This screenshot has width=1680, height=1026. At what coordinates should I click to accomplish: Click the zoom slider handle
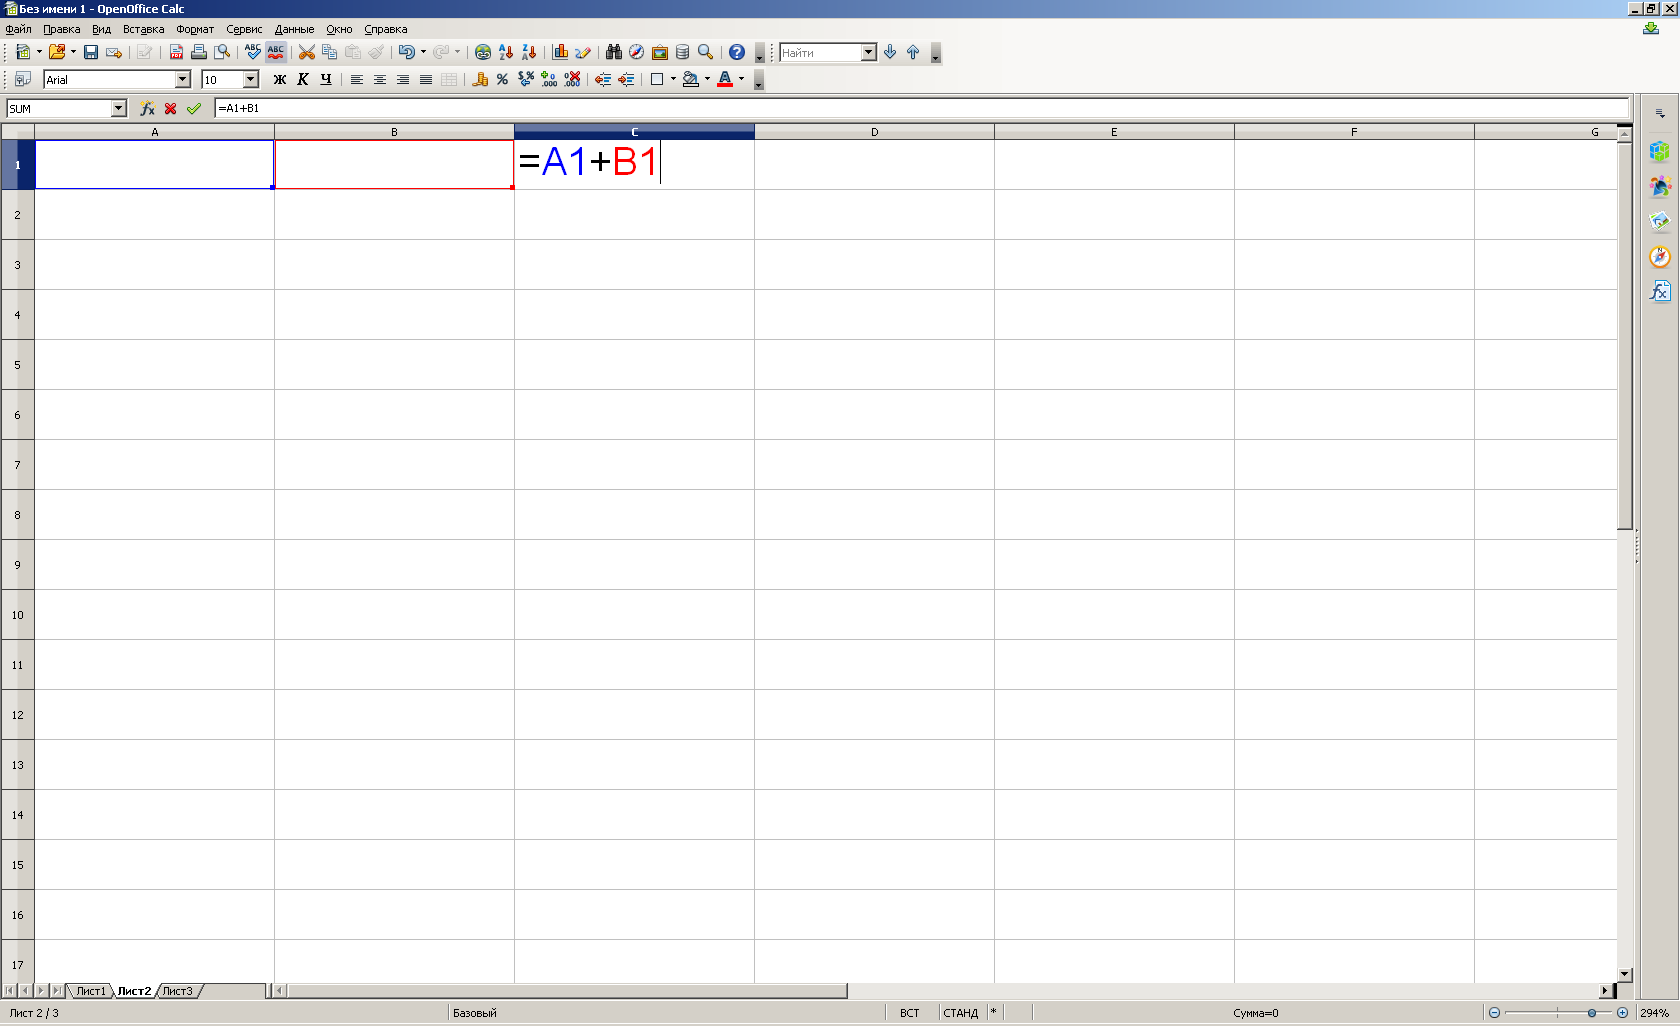(x=1592, y=1013)
